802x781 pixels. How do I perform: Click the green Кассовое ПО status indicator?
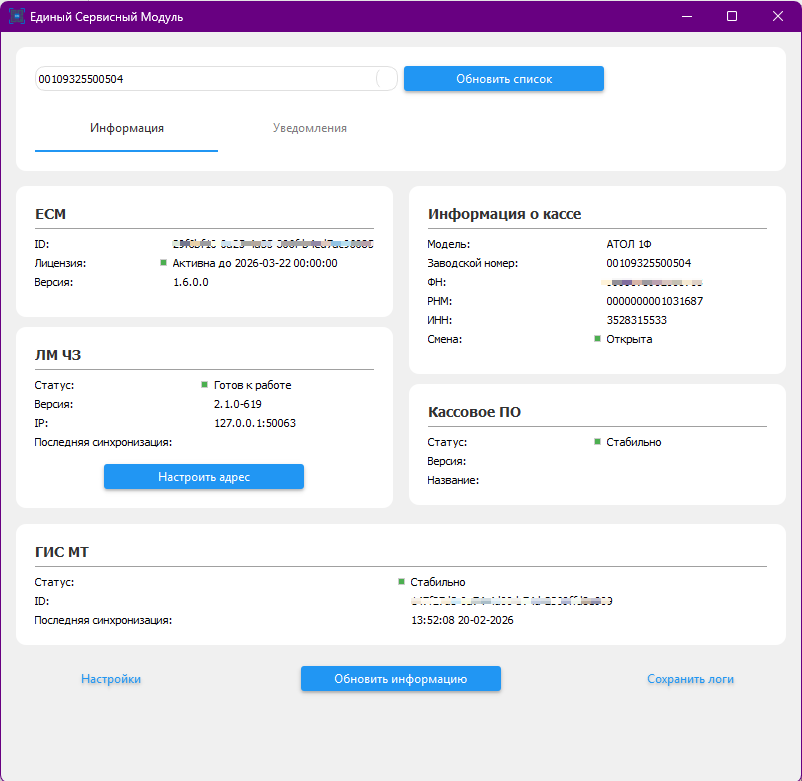(597, 442)
